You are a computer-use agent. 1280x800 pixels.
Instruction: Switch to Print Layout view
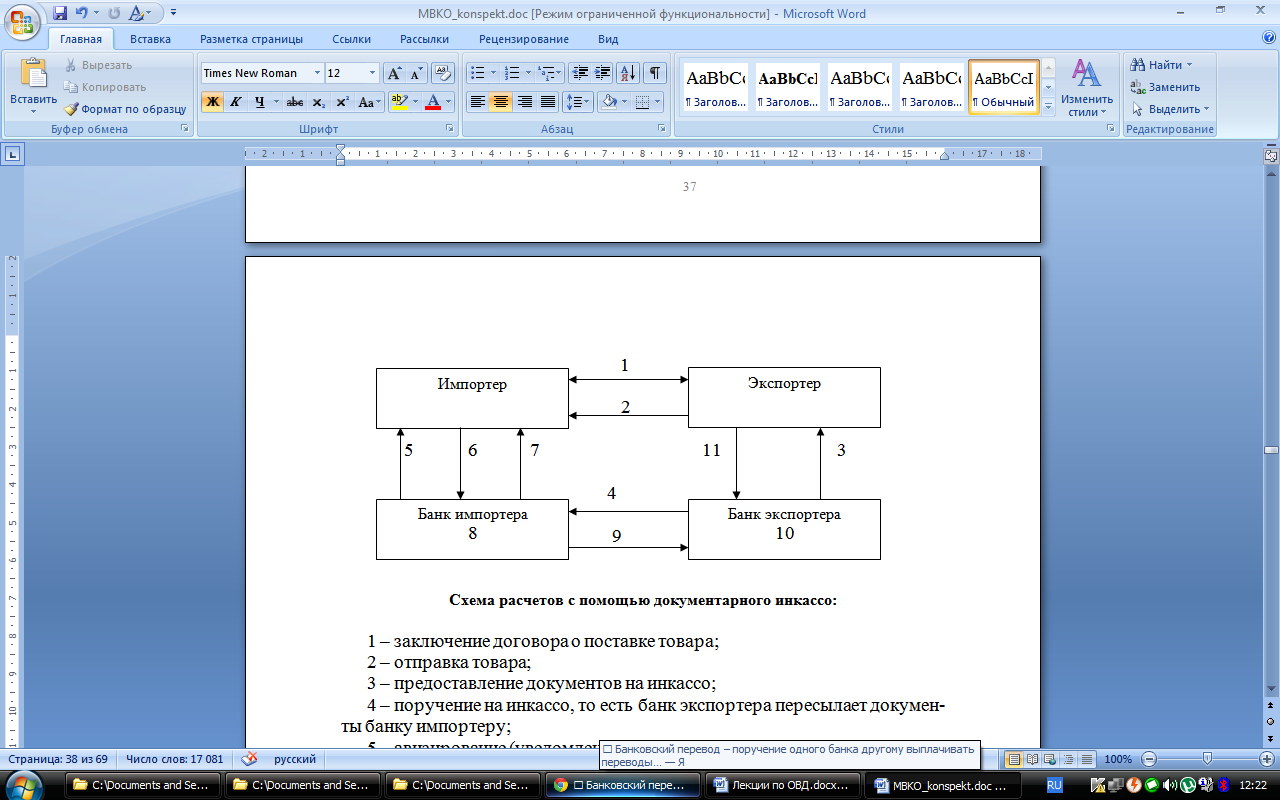(1013, 759)
